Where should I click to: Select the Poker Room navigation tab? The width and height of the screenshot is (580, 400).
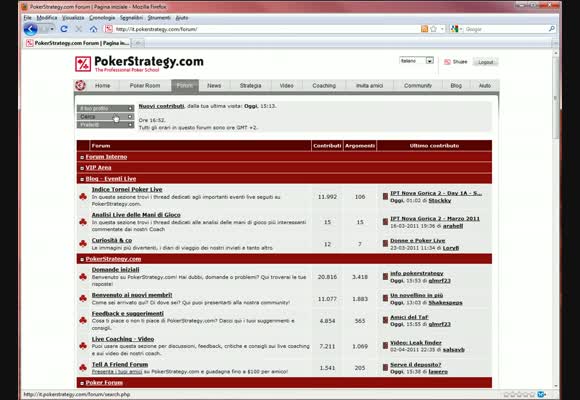click(x=145, y=85)
